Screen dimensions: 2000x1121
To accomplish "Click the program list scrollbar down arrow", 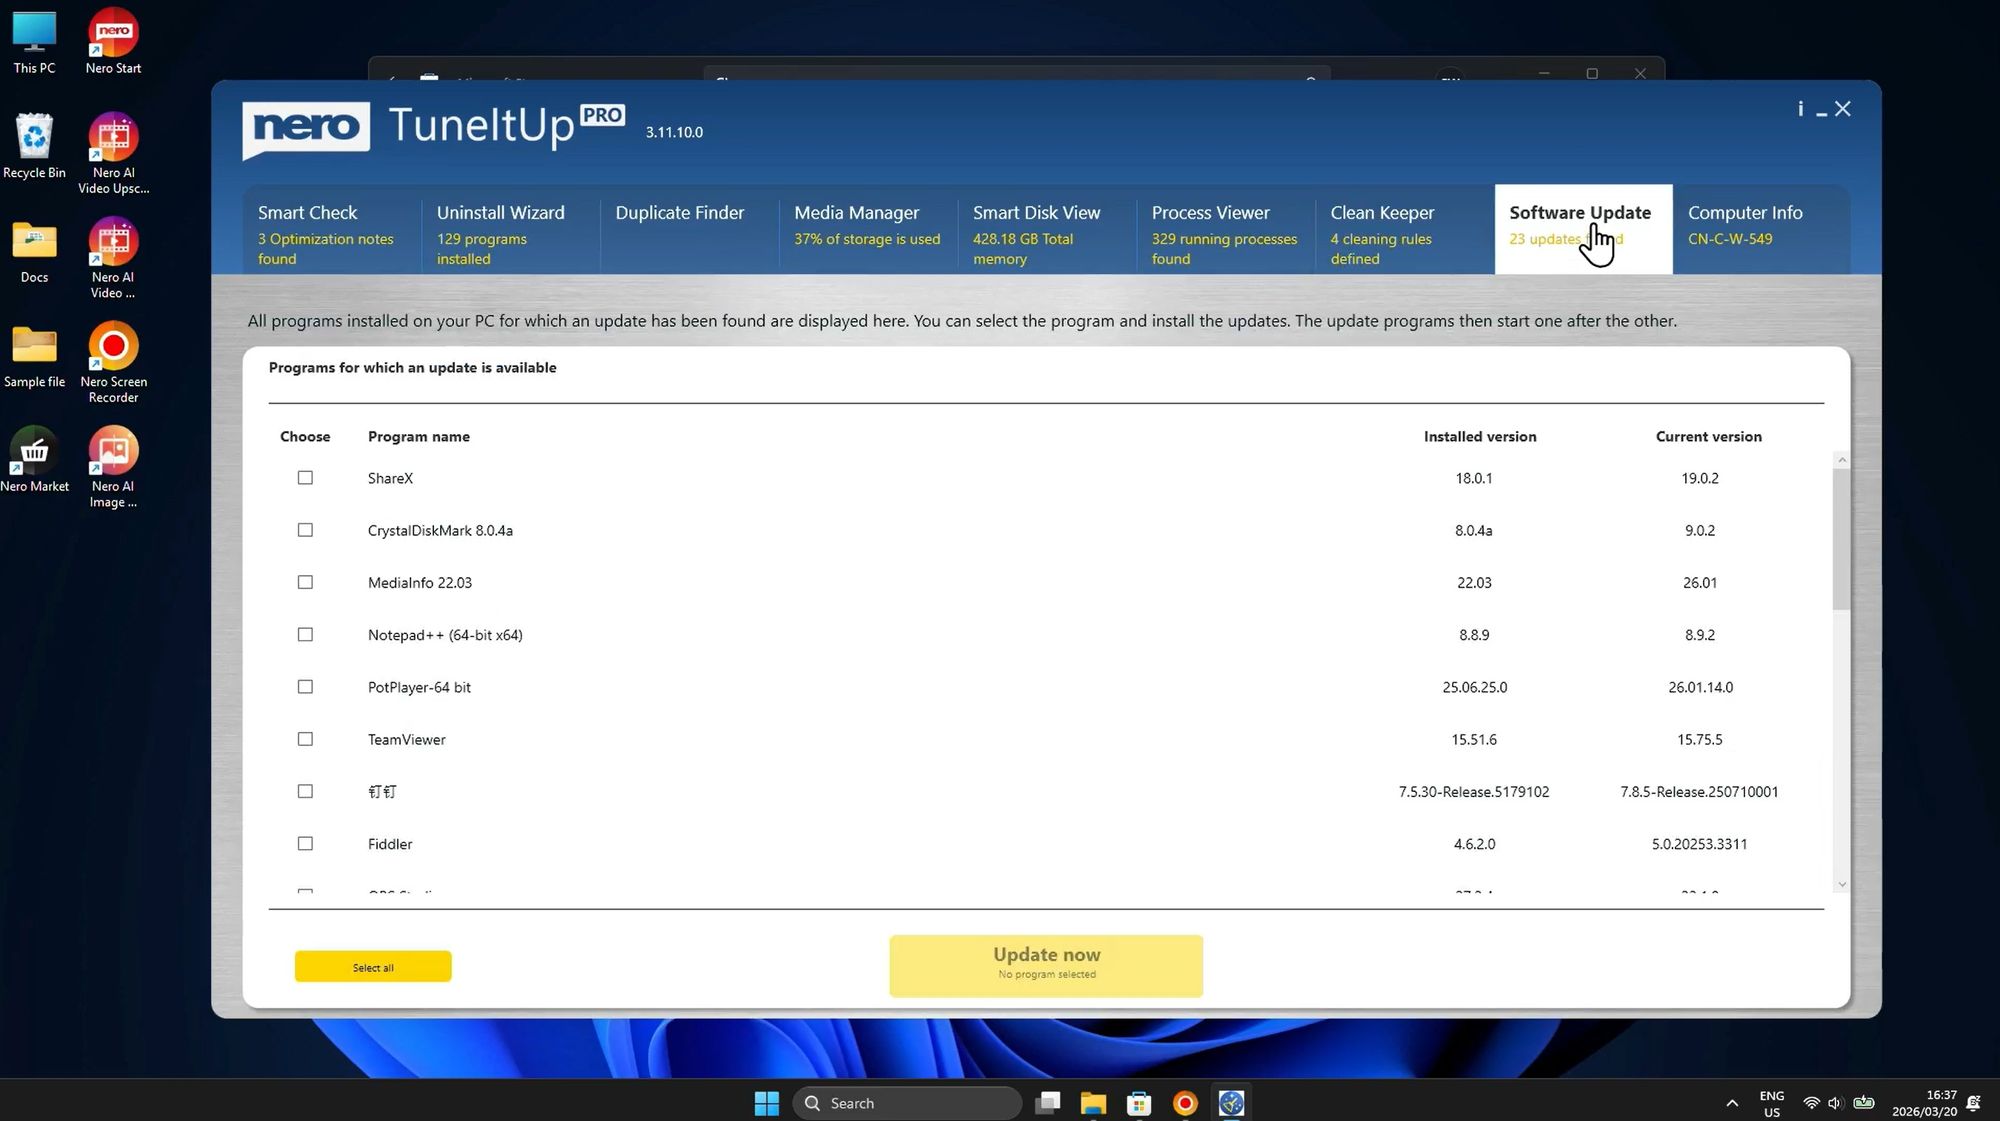I will (1841, 884).
